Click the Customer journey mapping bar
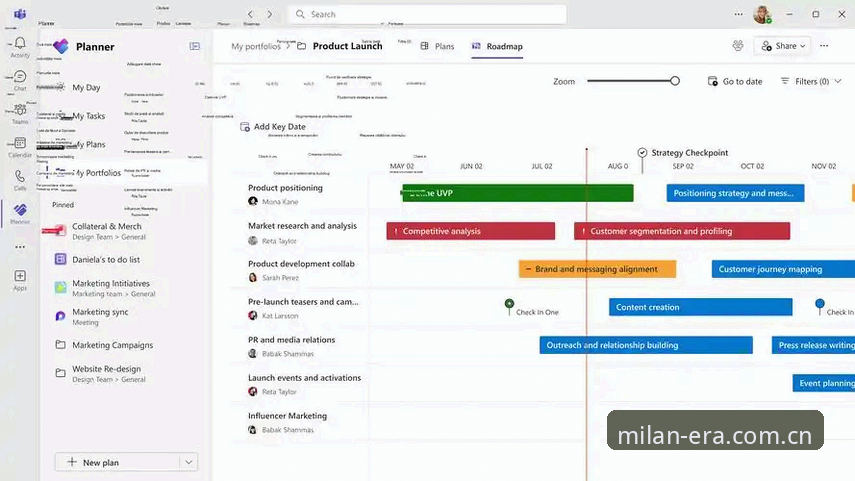Screen dimensions: 855x481 783,269
